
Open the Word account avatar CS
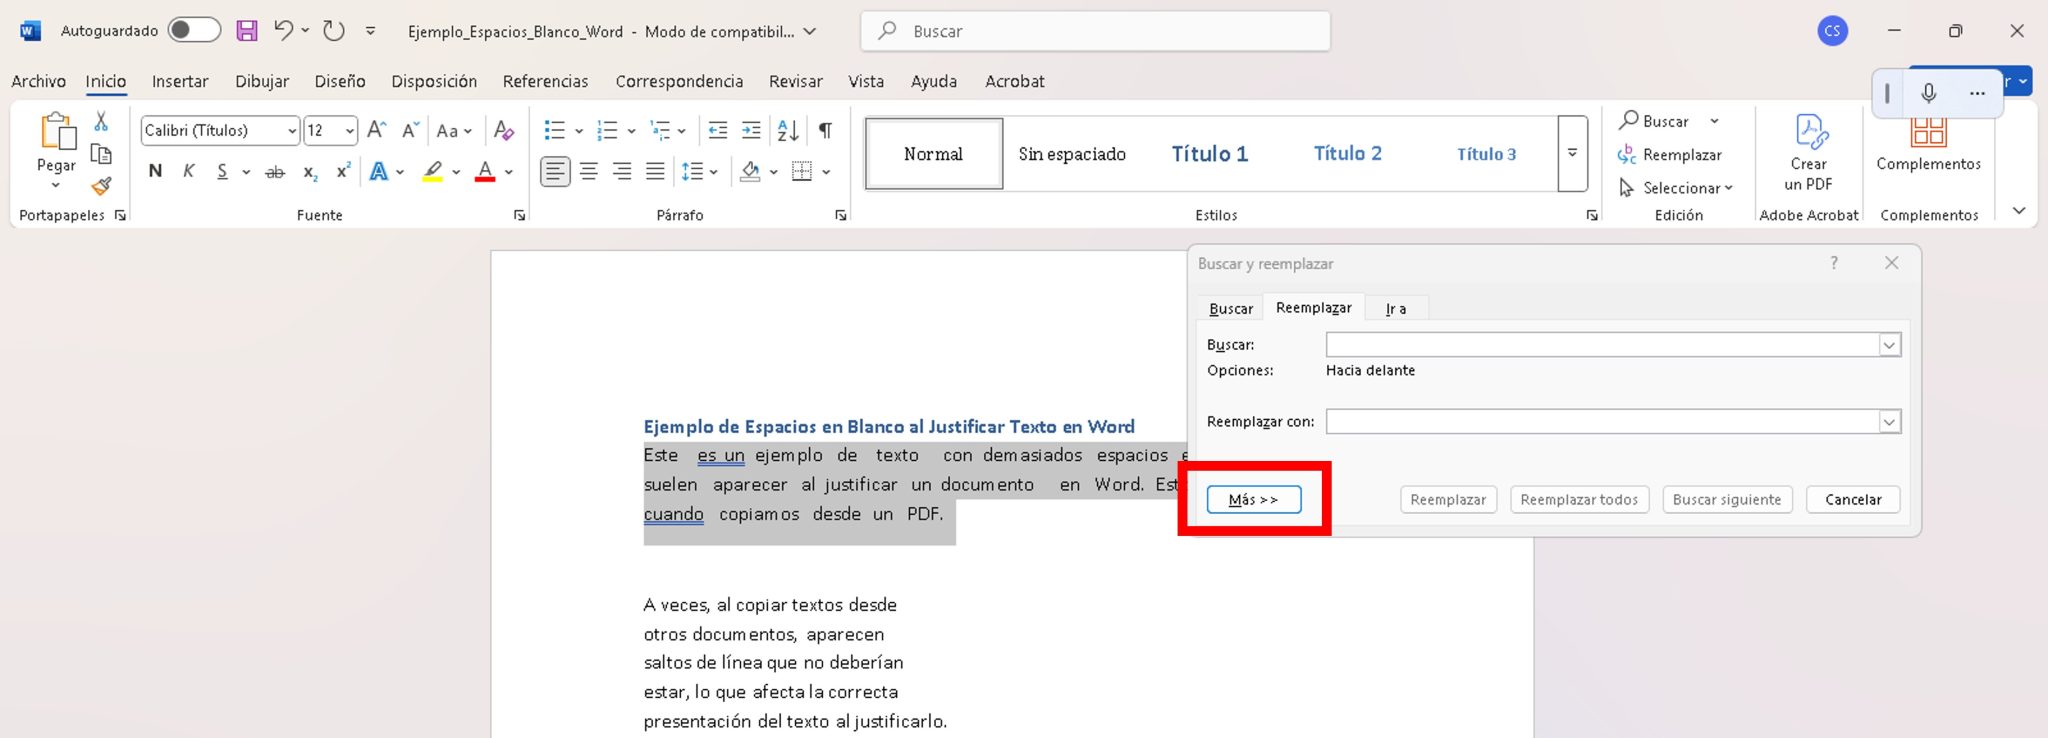pos(1832,31)
